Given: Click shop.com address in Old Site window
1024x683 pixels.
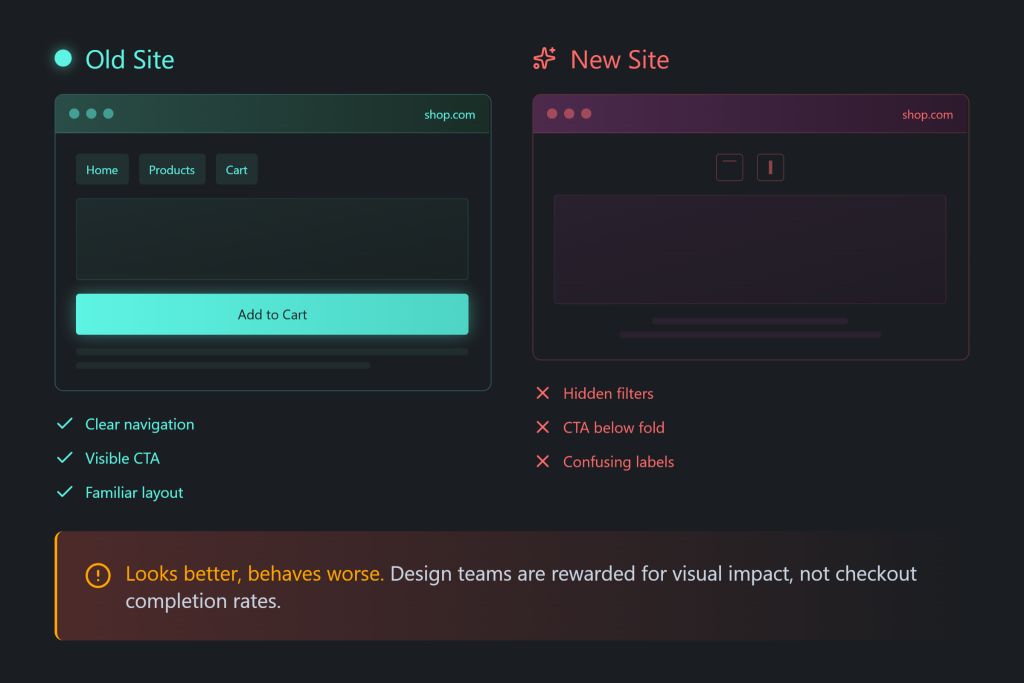Looking at the screenshot, I should pyautogui.click(x=450, y=115).
